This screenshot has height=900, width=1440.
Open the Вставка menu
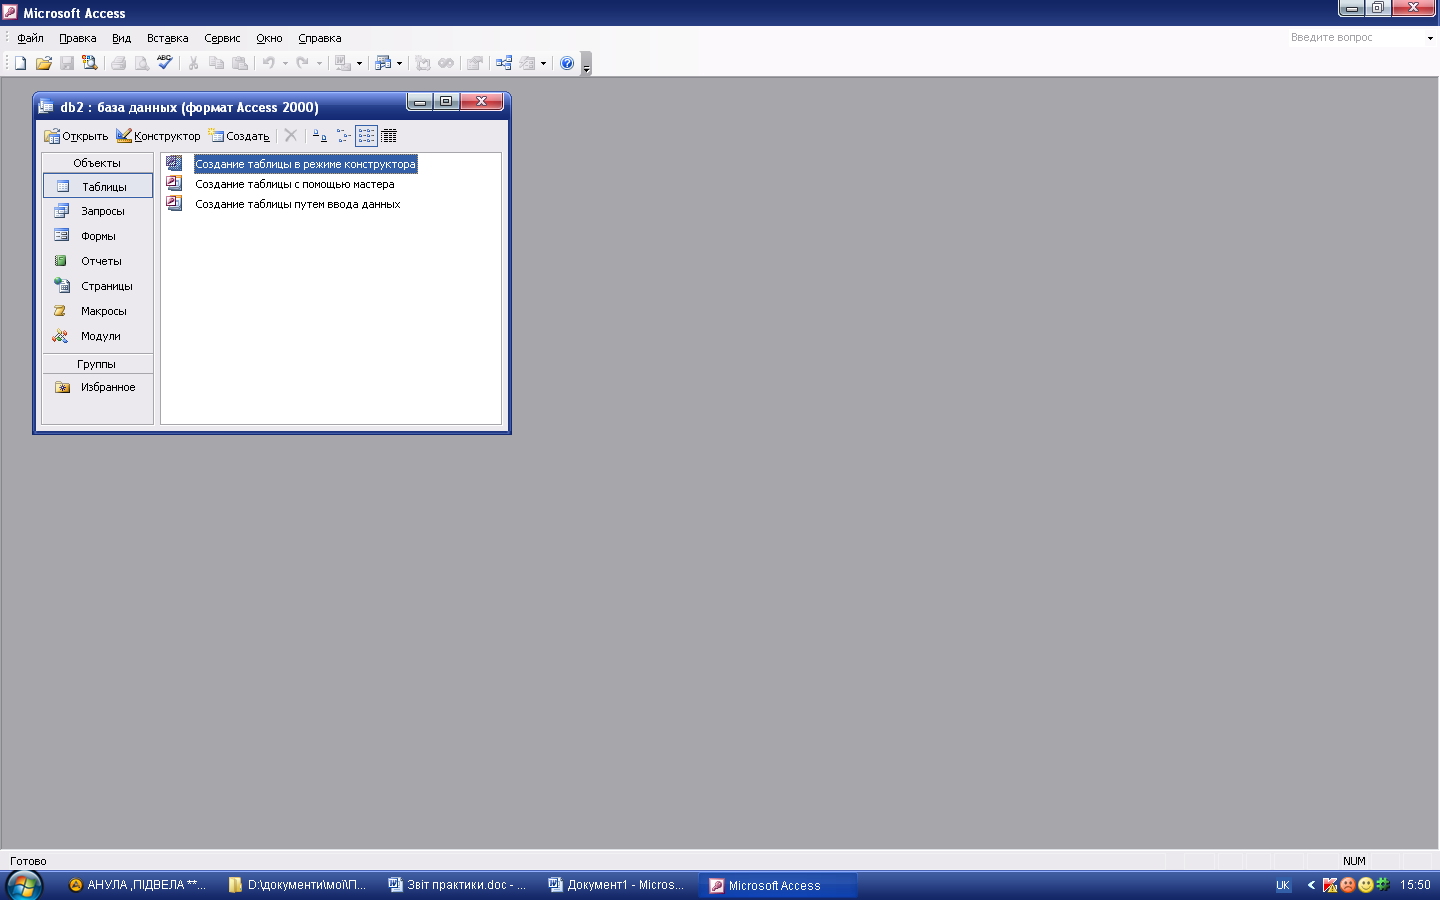(167, 38)
